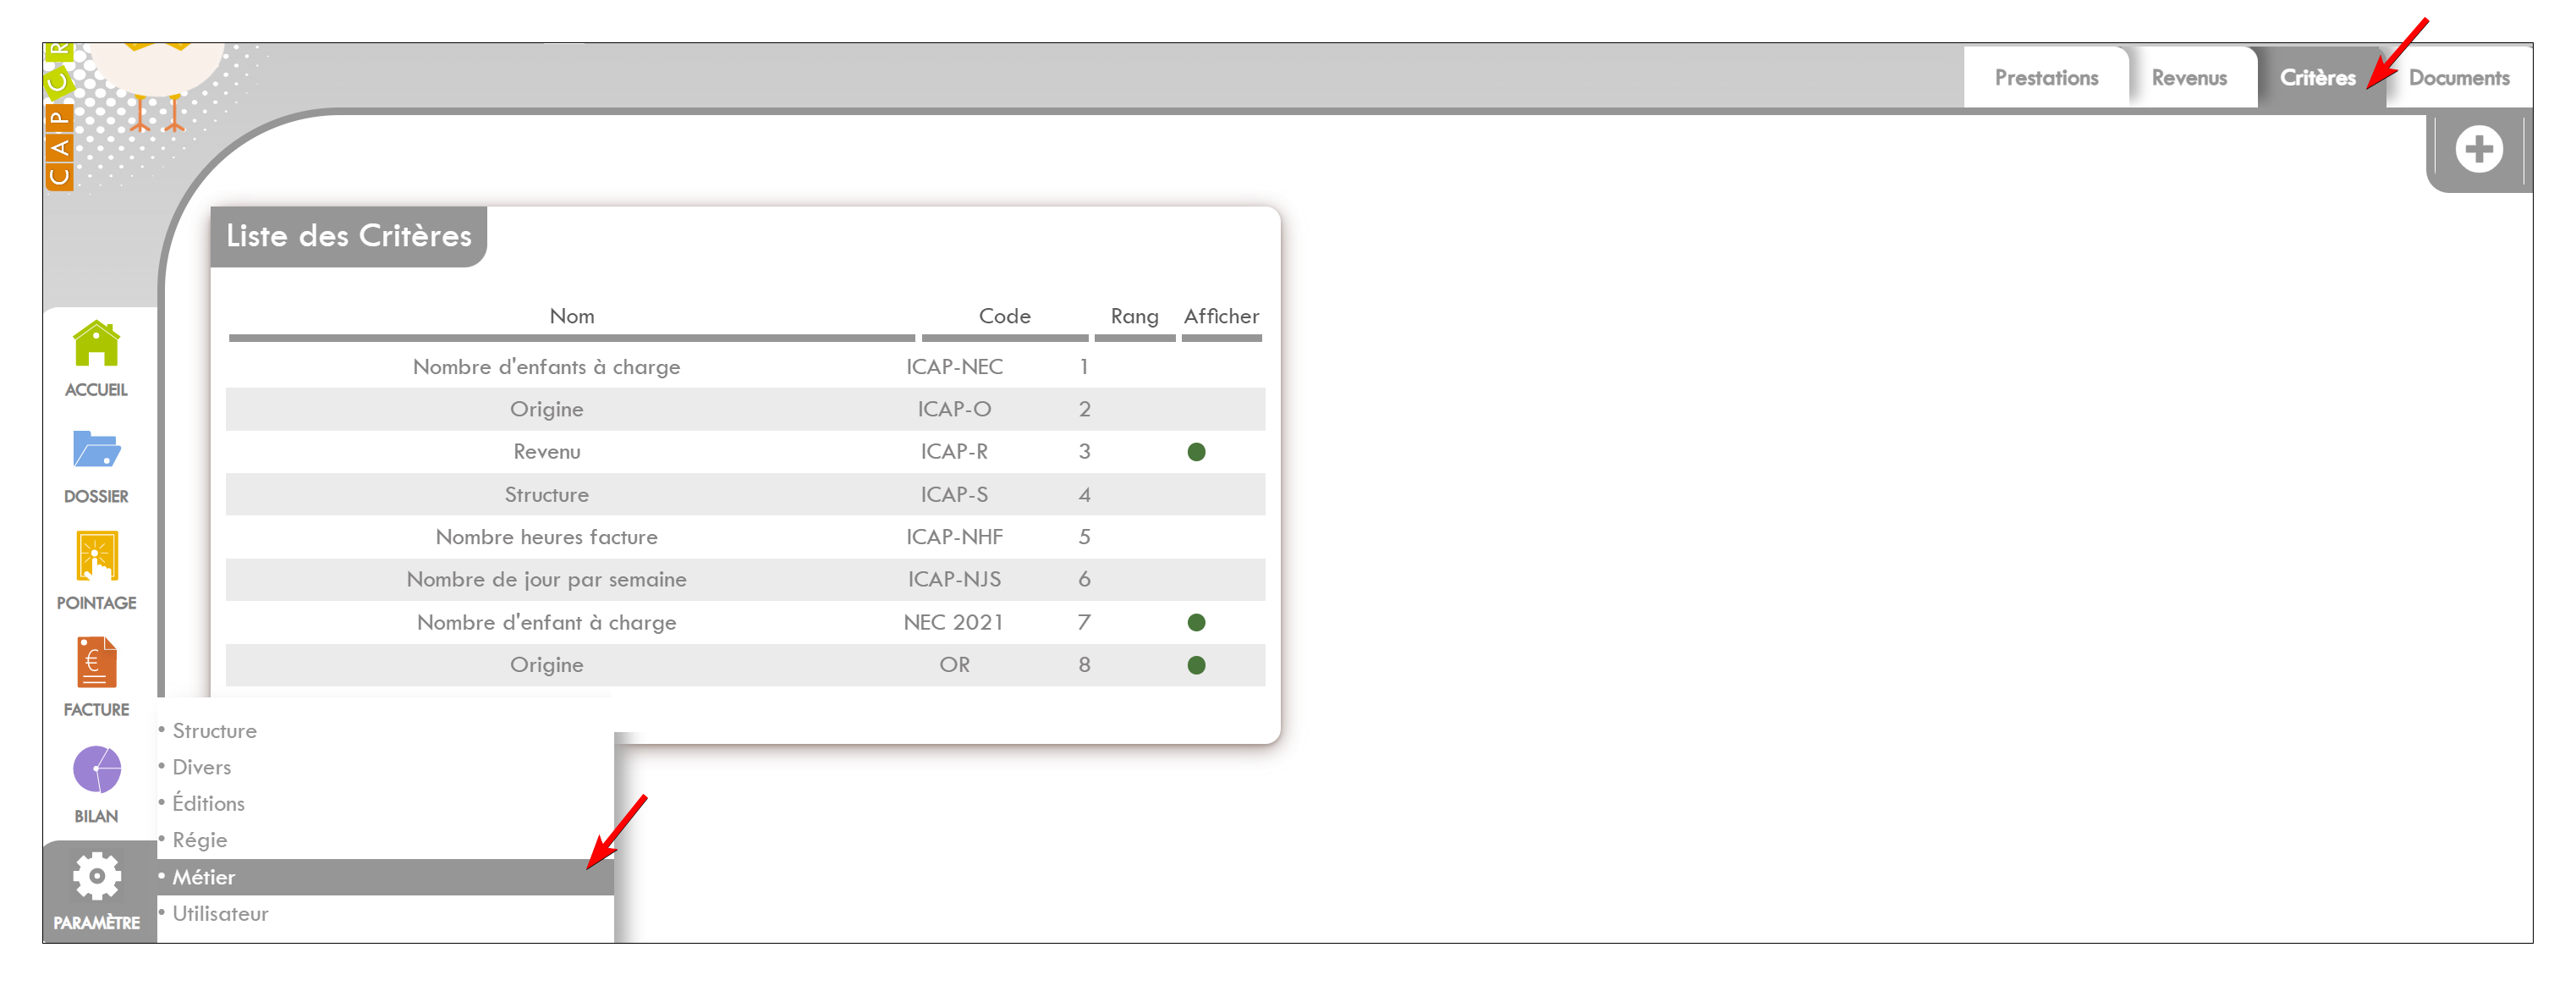
Task: Select the 'Nombre d'enfants à charge' row
Action: coord(745,367)
